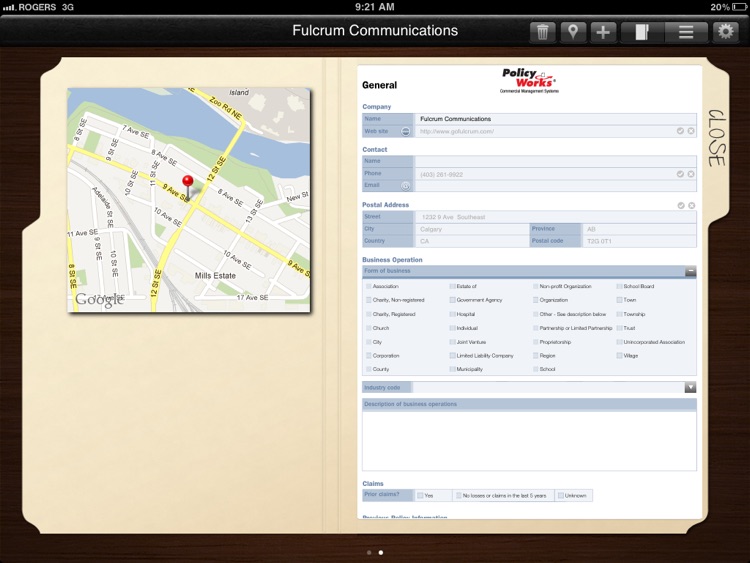Tap the Street address field
750x563 pixels.
(555, 217)
